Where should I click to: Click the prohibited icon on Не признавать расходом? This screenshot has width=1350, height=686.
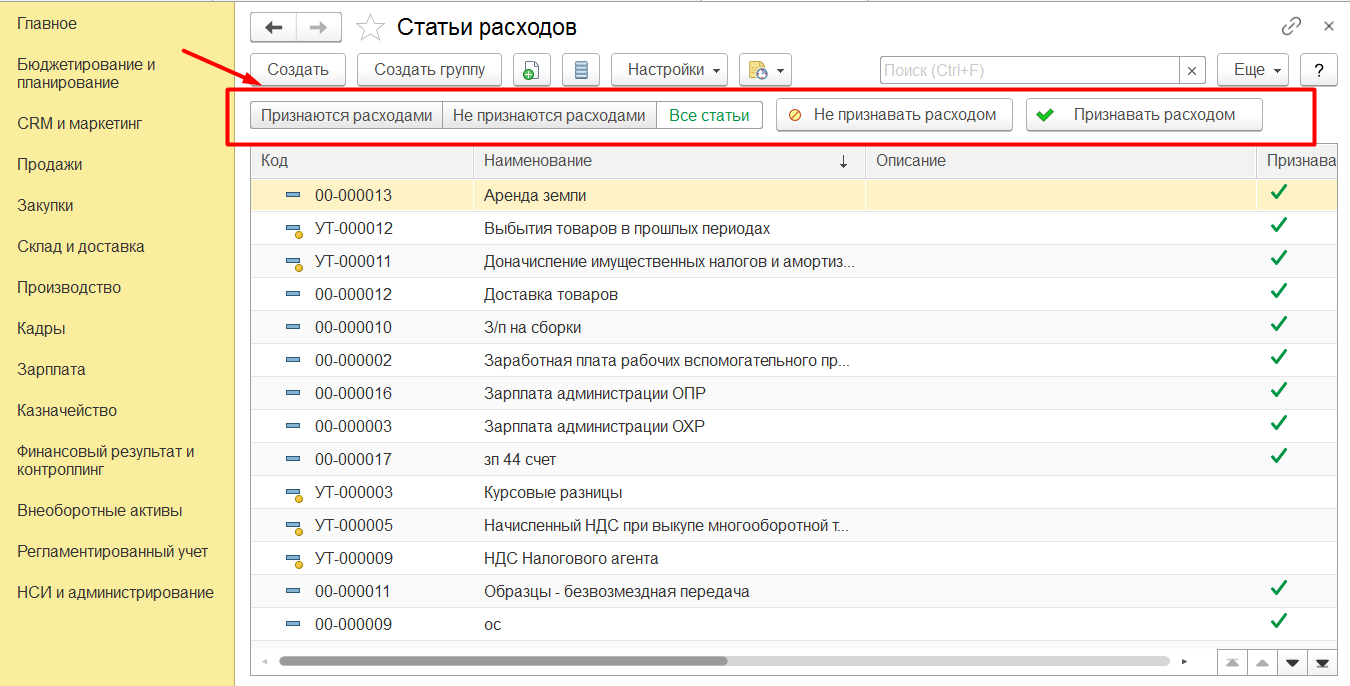pos(795,115)
